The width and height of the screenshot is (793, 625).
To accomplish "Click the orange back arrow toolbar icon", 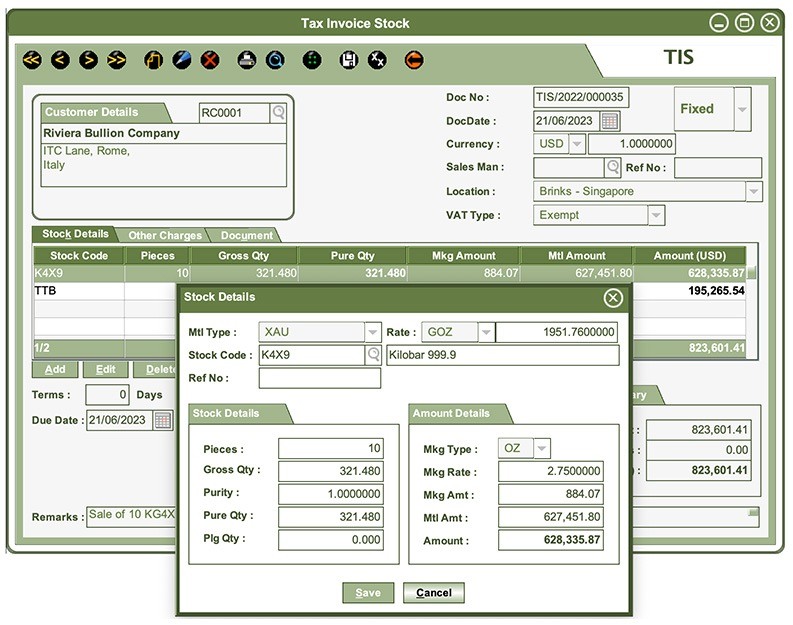I will coord(414,60).
